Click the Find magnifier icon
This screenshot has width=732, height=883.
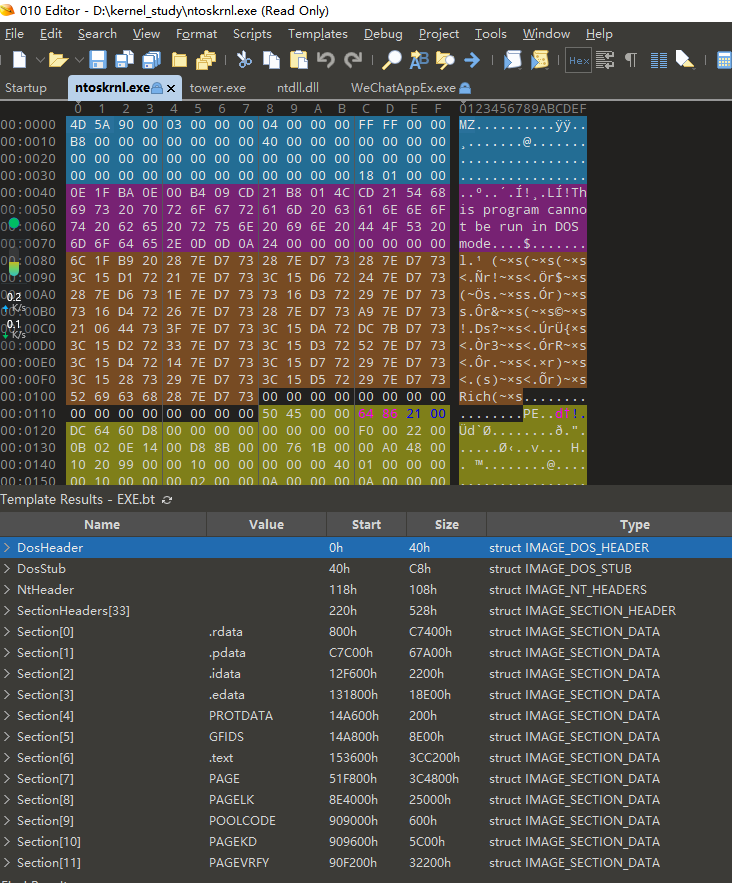coord(391,60)
